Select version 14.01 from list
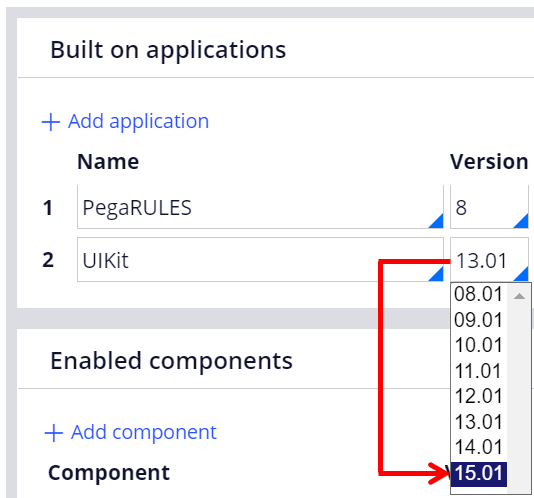This screenshot has height=498, width=534. click(x=478, y=447)
